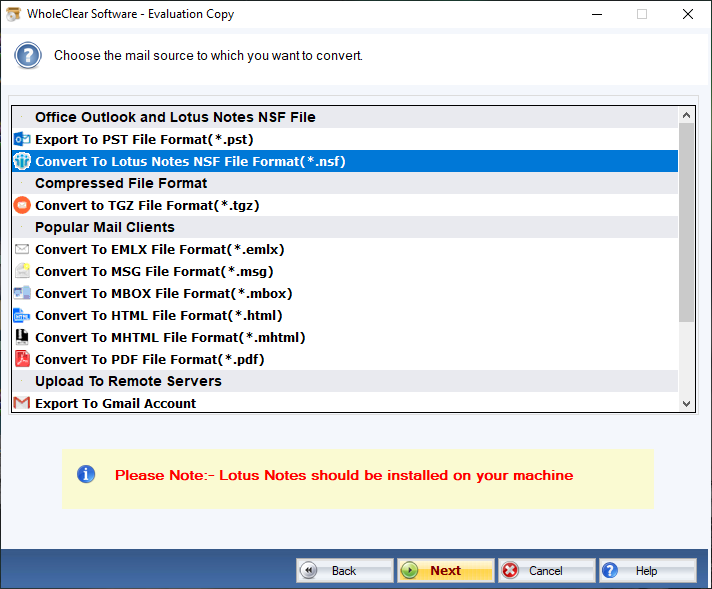712x589 pixels.
Task: Select Convert To MHTML File Format
Action: click(x=345, y=337)
